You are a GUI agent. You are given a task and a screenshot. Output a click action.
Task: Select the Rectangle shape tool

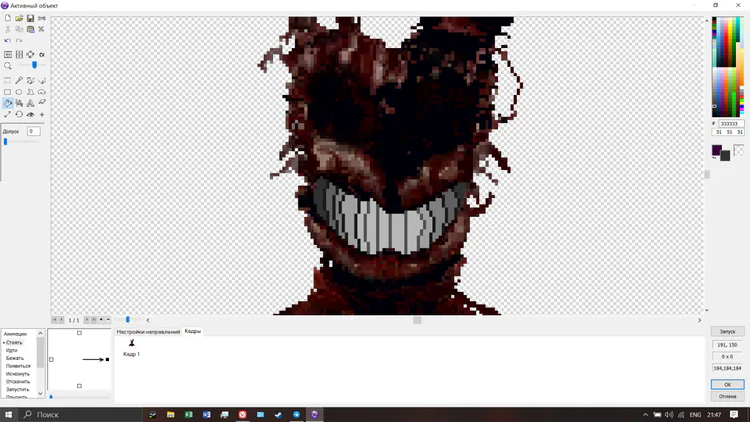pos(8,92)
